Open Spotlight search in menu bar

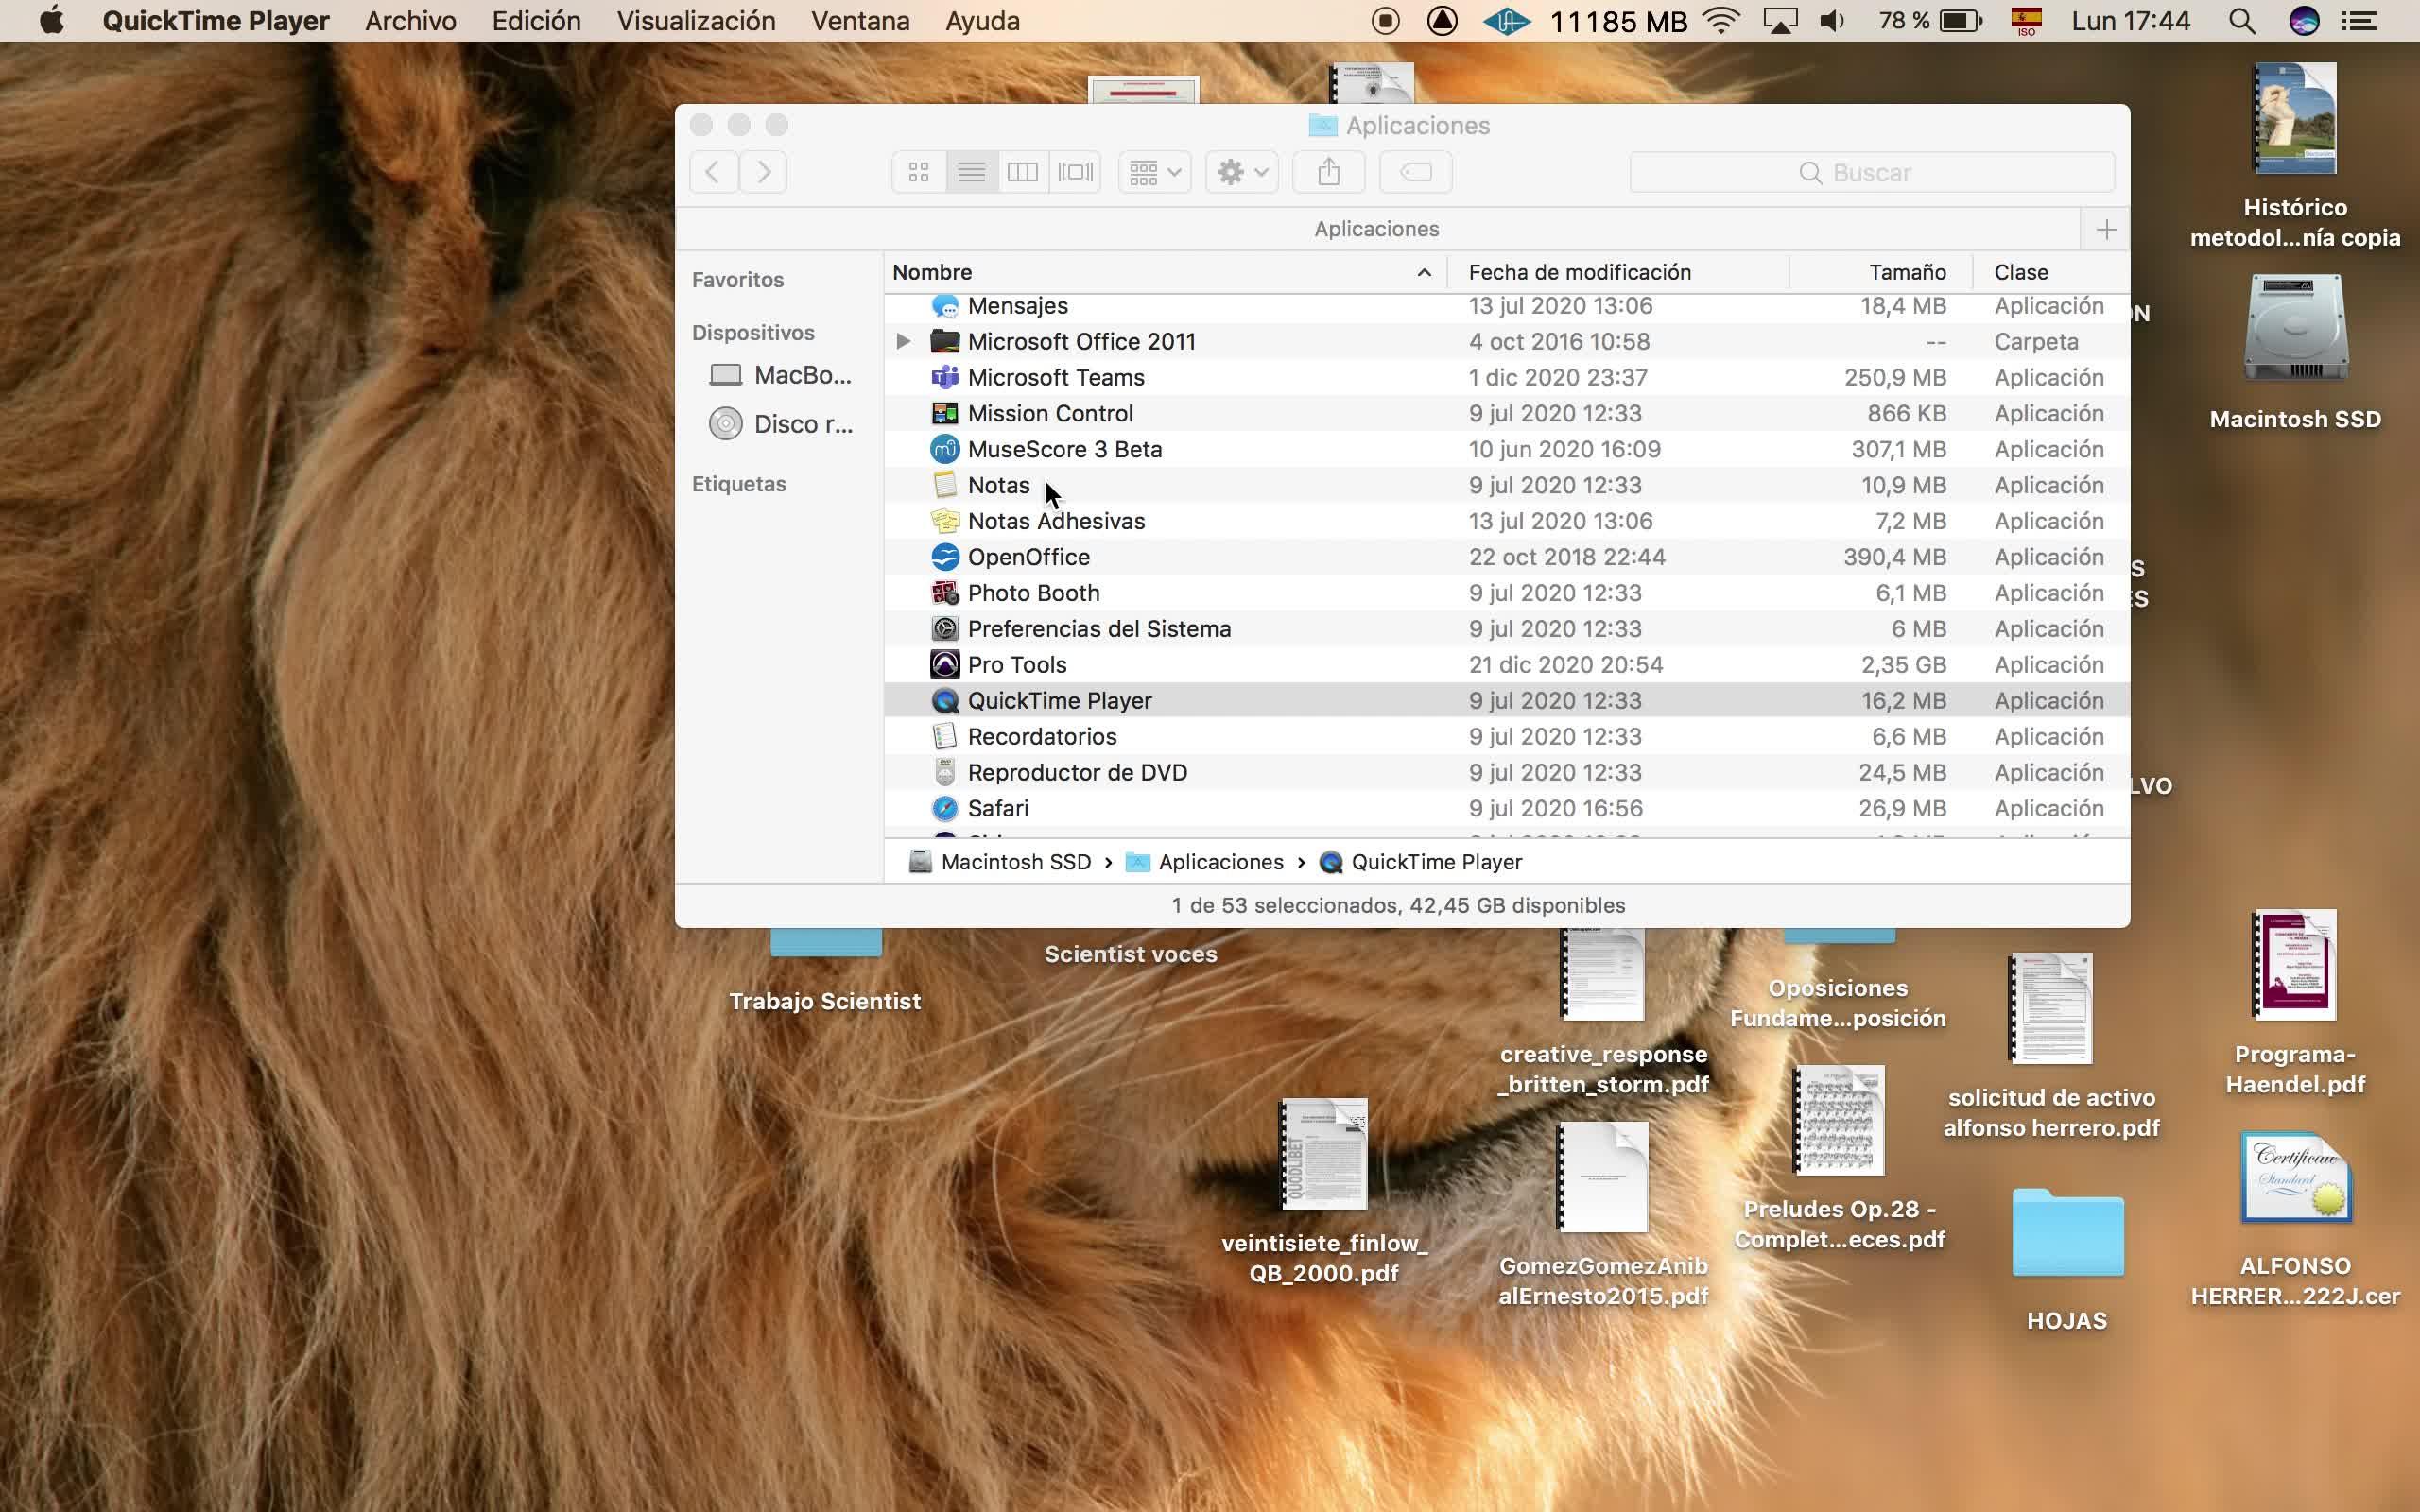click(2241, 21)
